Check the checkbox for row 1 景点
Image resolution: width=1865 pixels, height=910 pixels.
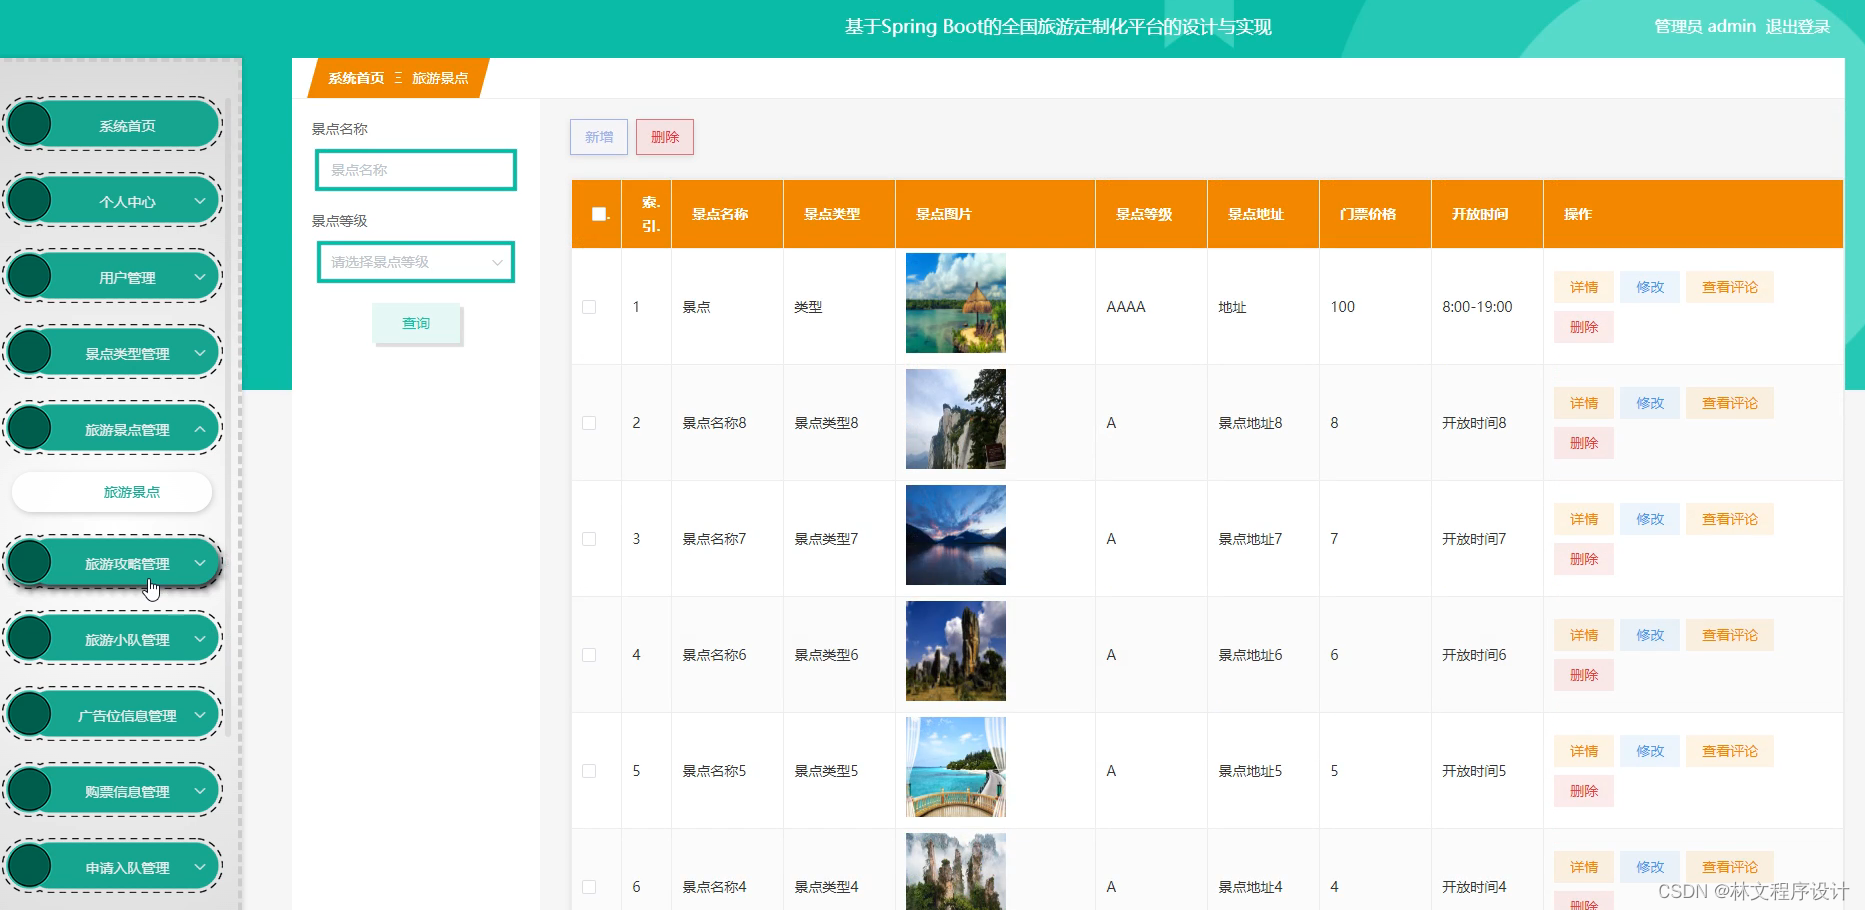[589, 307]
